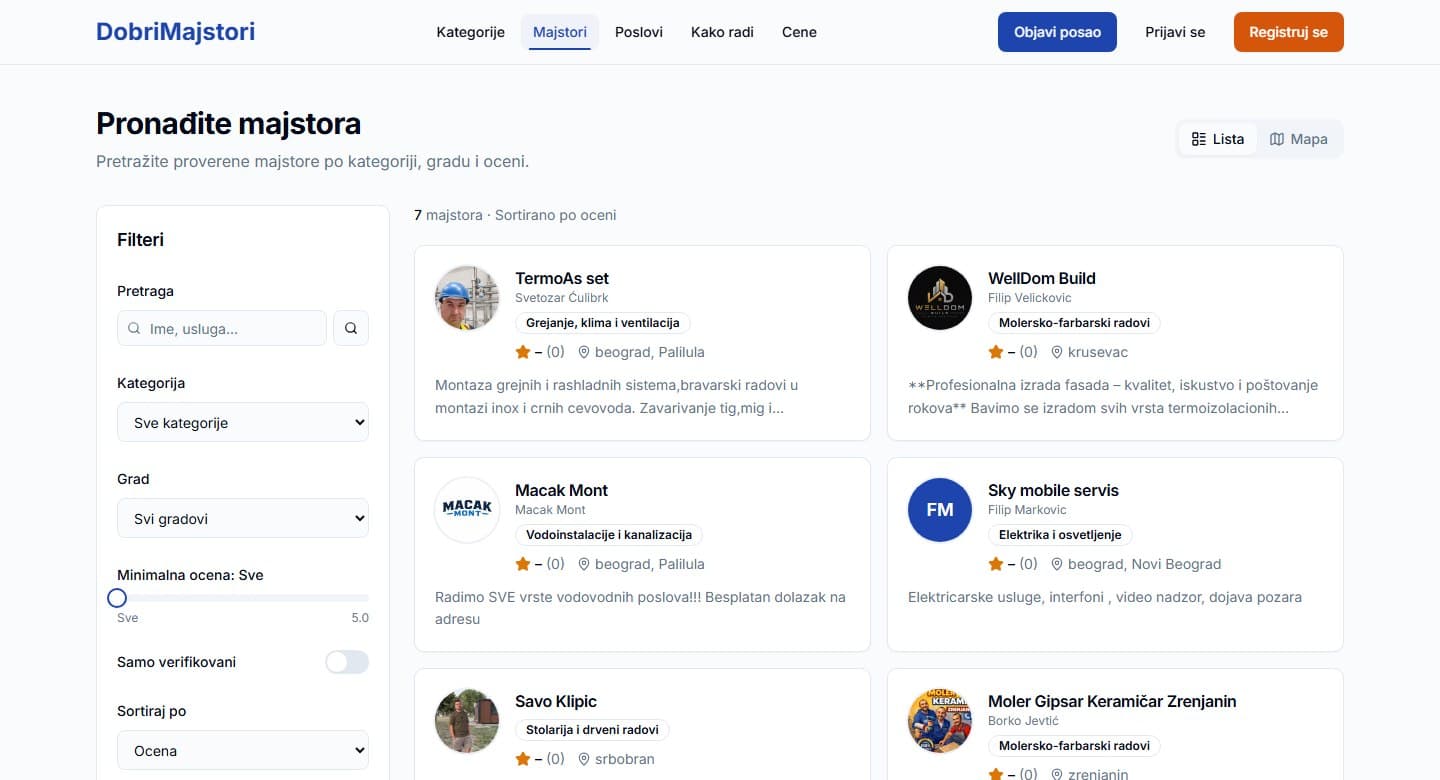Switch to Mapa view
This screenshot has height=780, width=1440.
tap(1299, 139)
